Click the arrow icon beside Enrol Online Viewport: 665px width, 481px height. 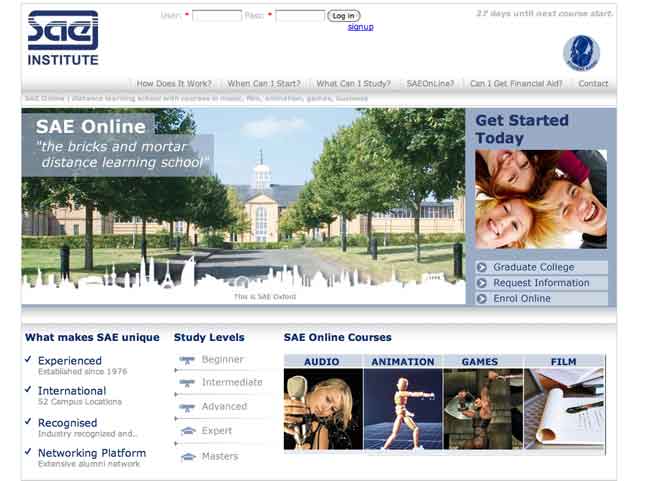click(x=481, y=299)
